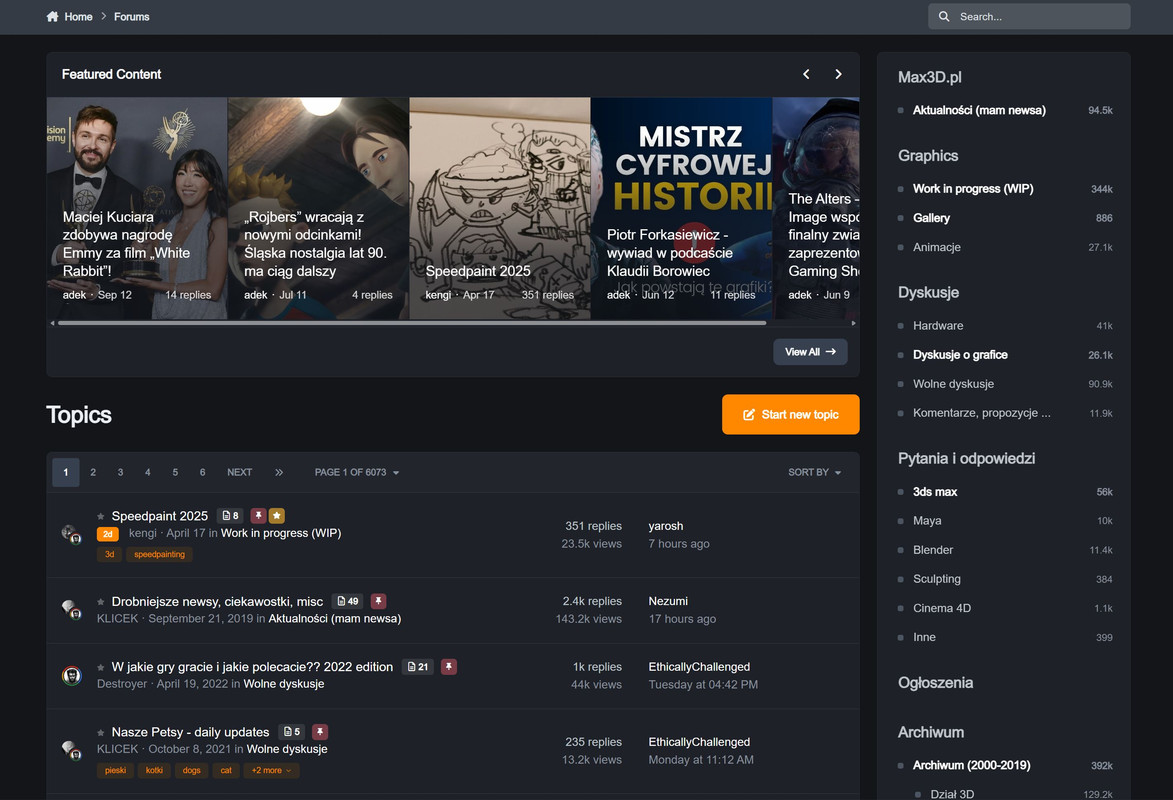Click avatar beside Nasze Petsy topic

[x=71, y=749]
